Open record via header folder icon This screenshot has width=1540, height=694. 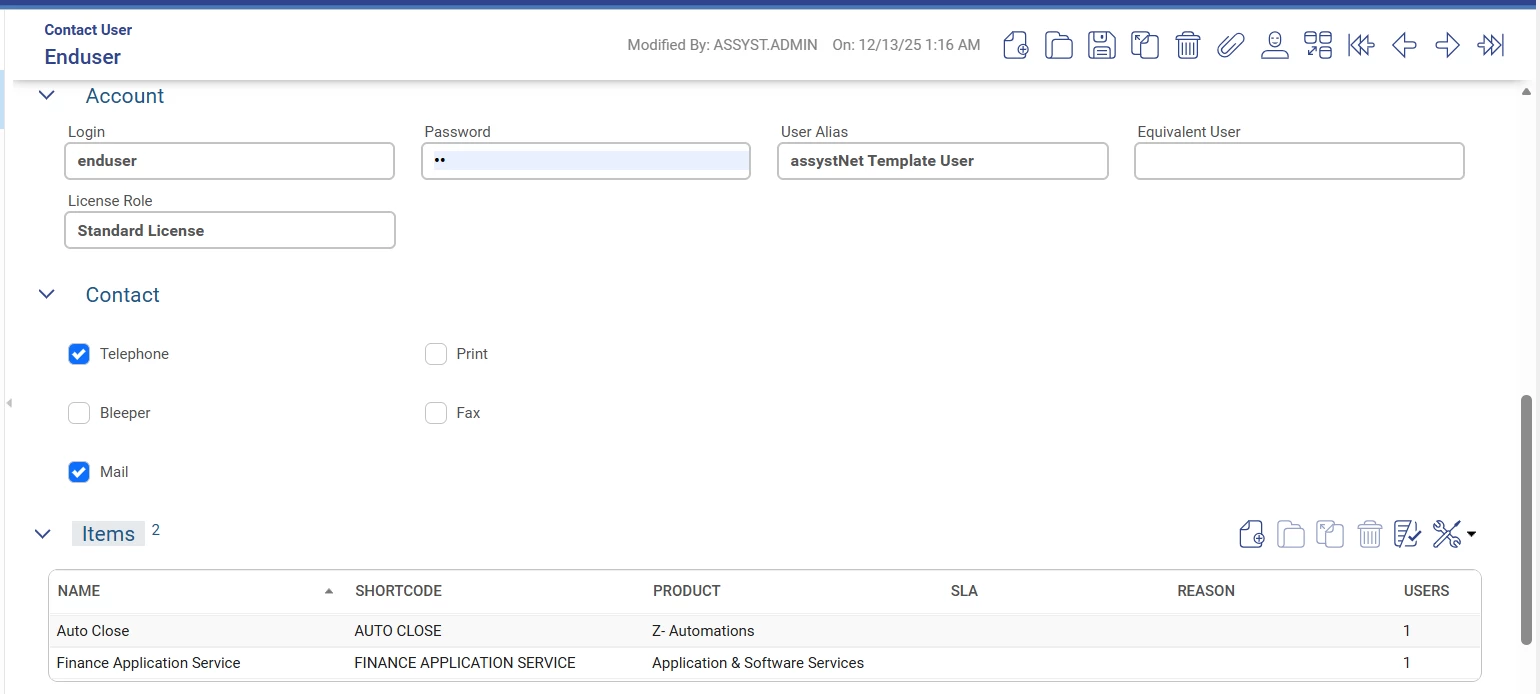pos(1059,45)
